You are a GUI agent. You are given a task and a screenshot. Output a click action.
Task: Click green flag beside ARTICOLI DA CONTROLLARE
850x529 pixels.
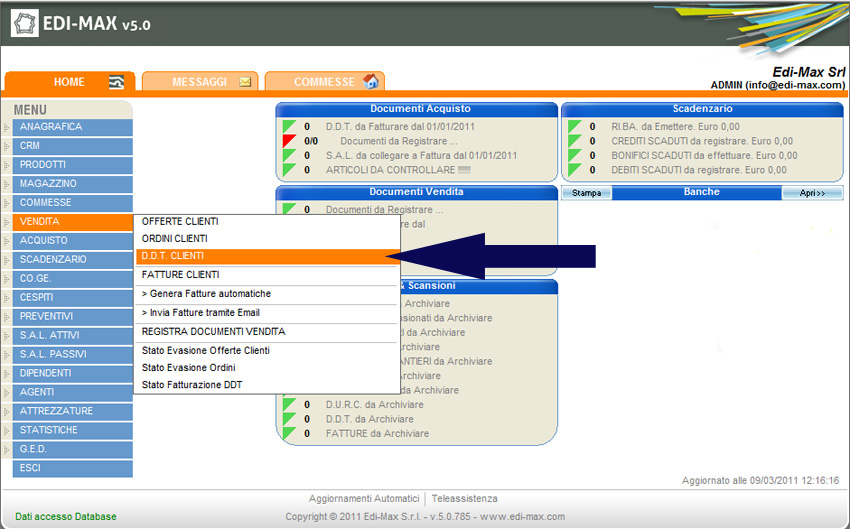pos(290,170)
